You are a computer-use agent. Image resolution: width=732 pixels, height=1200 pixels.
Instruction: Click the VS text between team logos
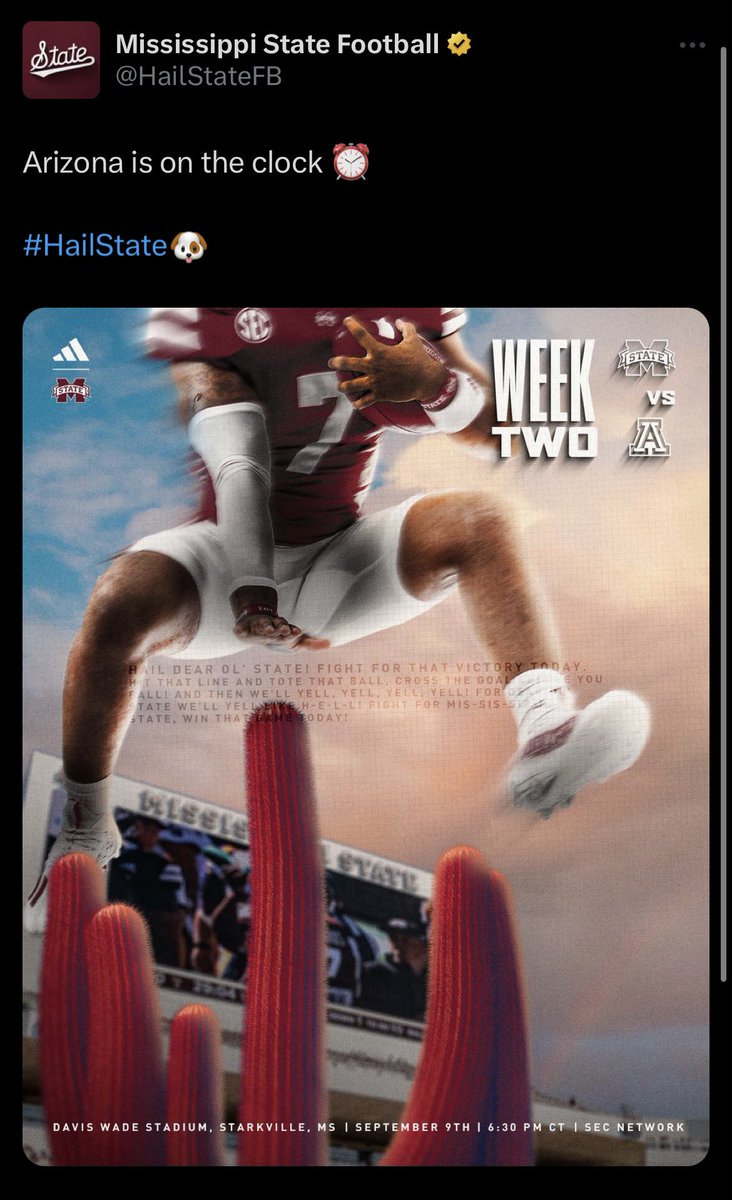click(x=660, y=398)
